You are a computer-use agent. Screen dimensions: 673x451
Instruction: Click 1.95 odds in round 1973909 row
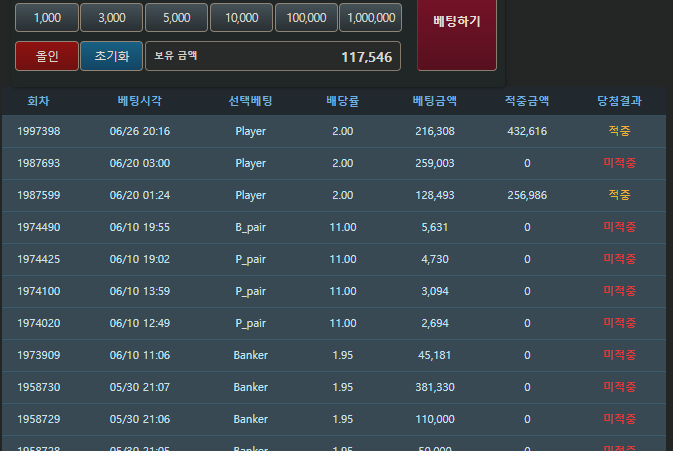[x=343, y=355]
